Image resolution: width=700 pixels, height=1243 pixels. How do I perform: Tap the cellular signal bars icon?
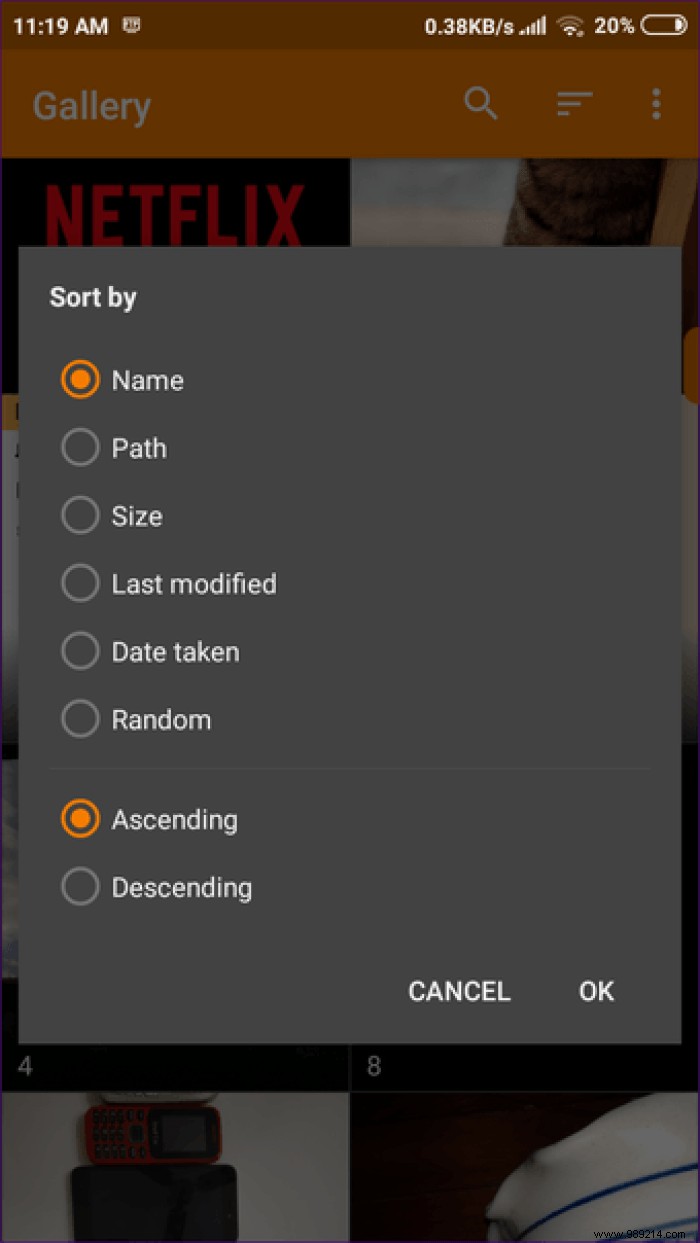(x=535, y=26)
